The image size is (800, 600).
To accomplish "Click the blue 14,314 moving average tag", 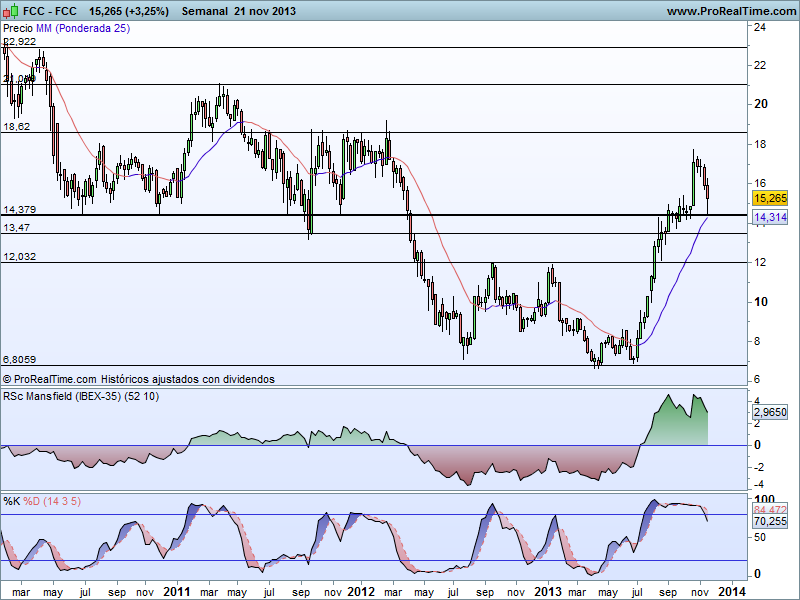I will click(x=768, y=217).
